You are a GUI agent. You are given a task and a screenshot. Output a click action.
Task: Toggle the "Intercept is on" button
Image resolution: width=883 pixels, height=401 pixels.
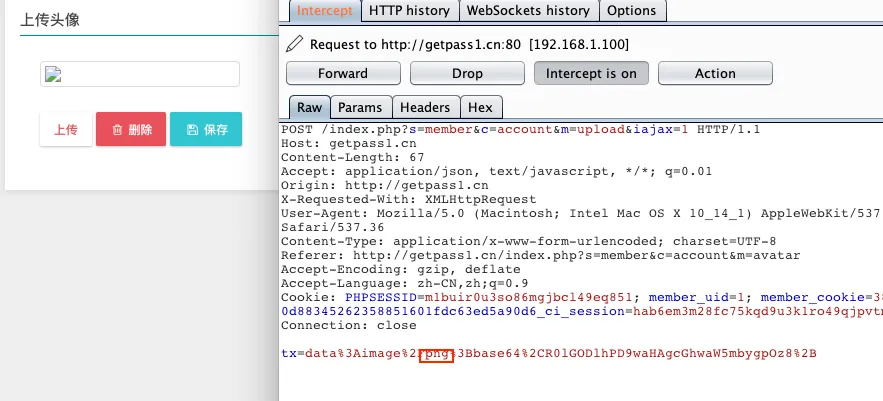coord(591,73)
